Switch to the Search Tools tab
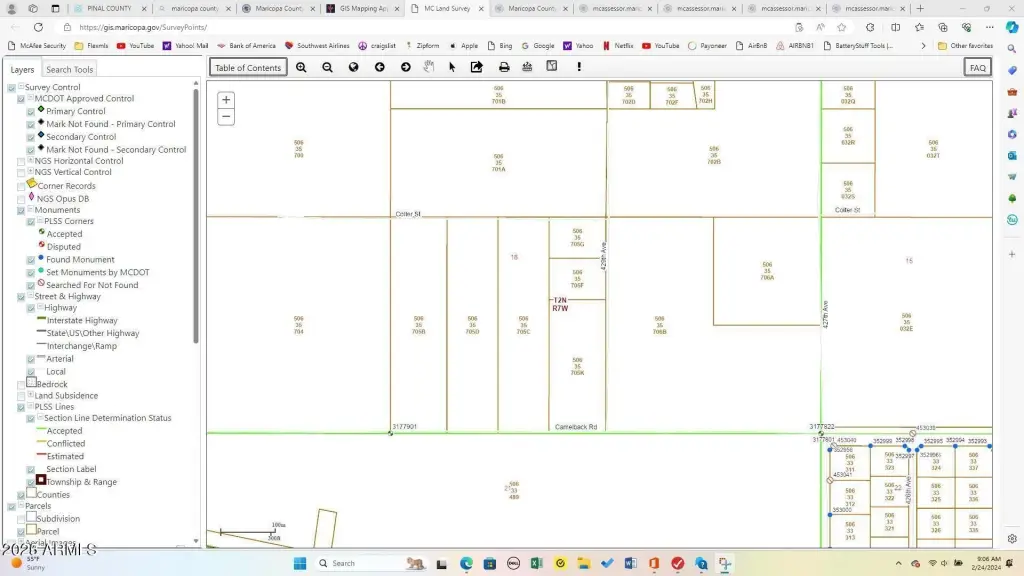This screenshot has height=576, width=1024. point(70,69)
